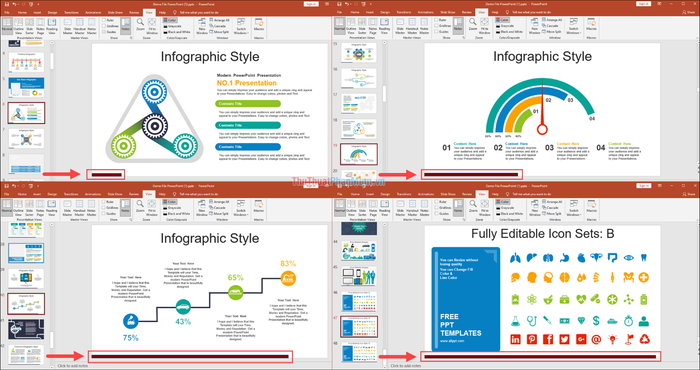The width and height of the screenshot is (700, 370).
Task: Open Slide Sorter in bottom-left window
Action: pos(29,208)
